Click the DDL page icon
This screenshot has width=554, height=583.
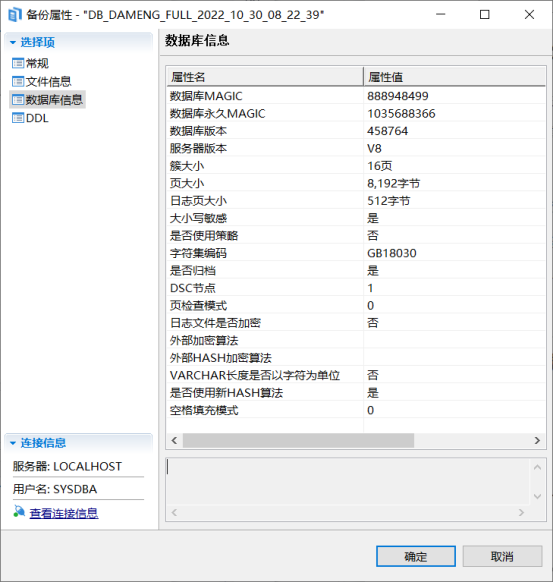(18, 118)
